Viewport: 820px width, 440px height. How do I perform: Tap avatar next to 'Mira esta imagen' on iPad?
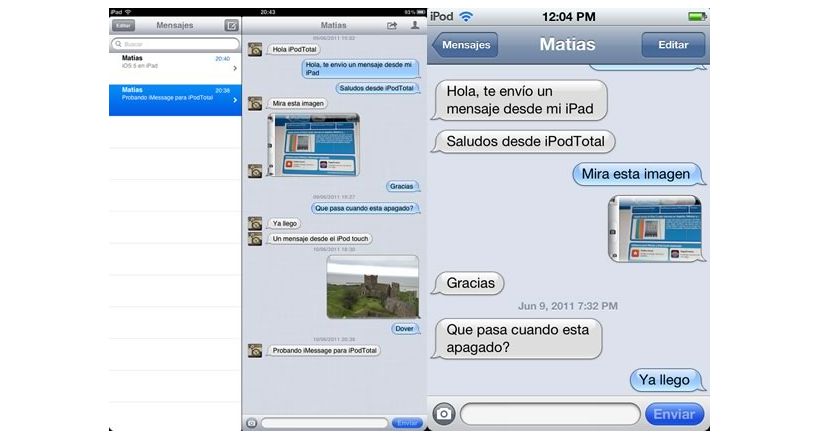click(255, 103)
